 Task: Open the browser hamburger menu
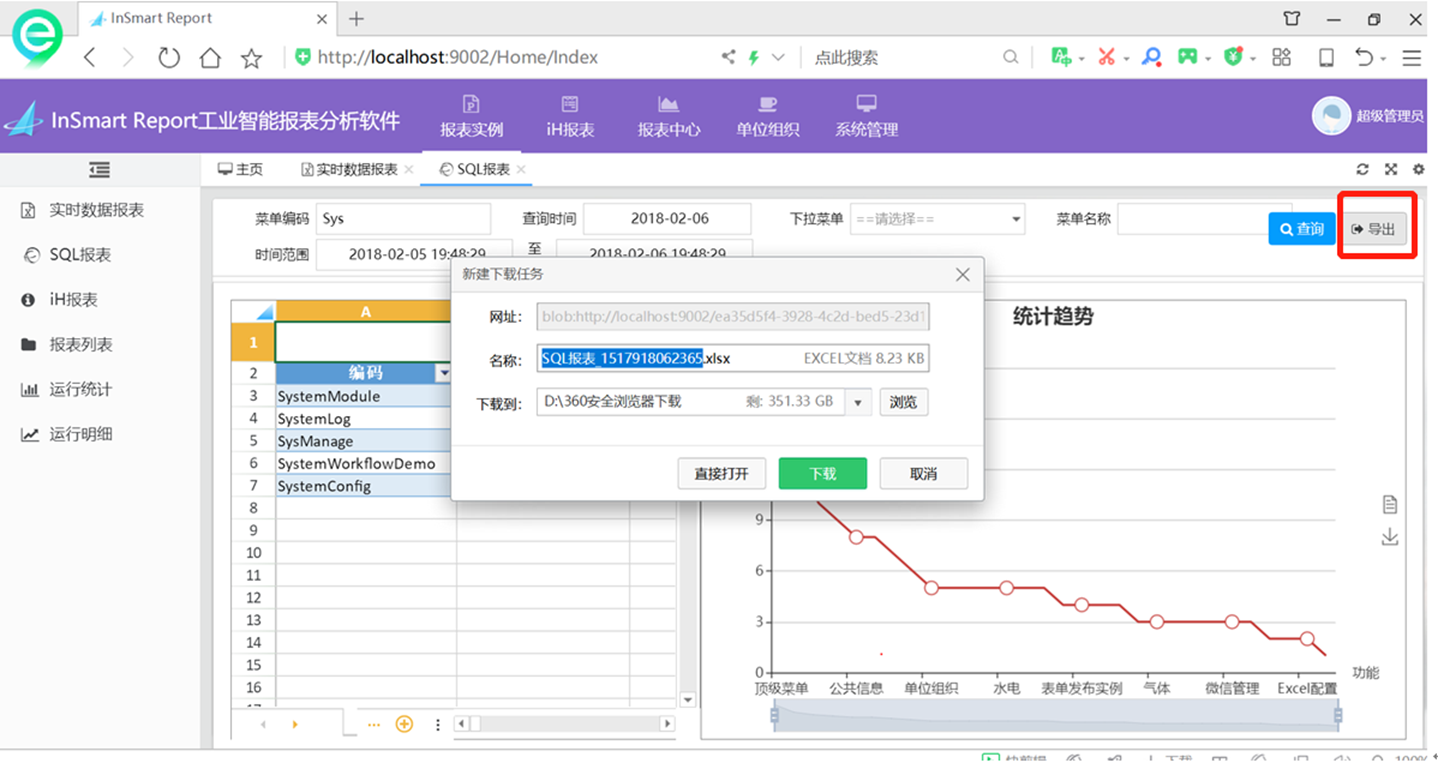pos(1412,58)
